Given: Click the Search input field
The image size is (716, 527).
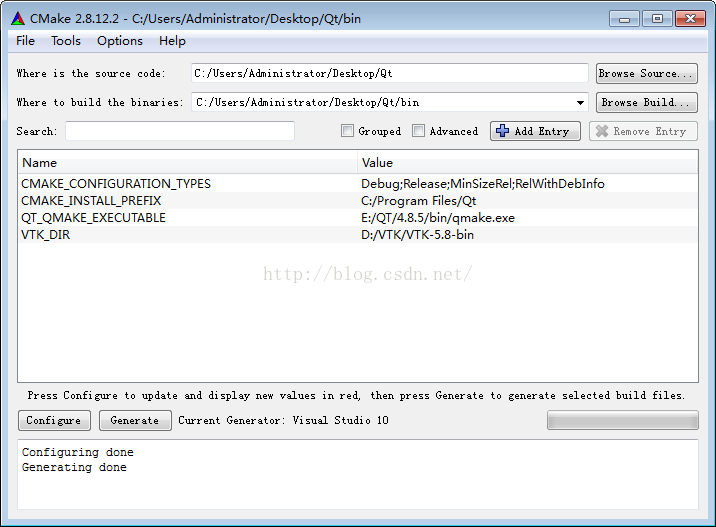Looking at the screenshot, I should point(180,131).
